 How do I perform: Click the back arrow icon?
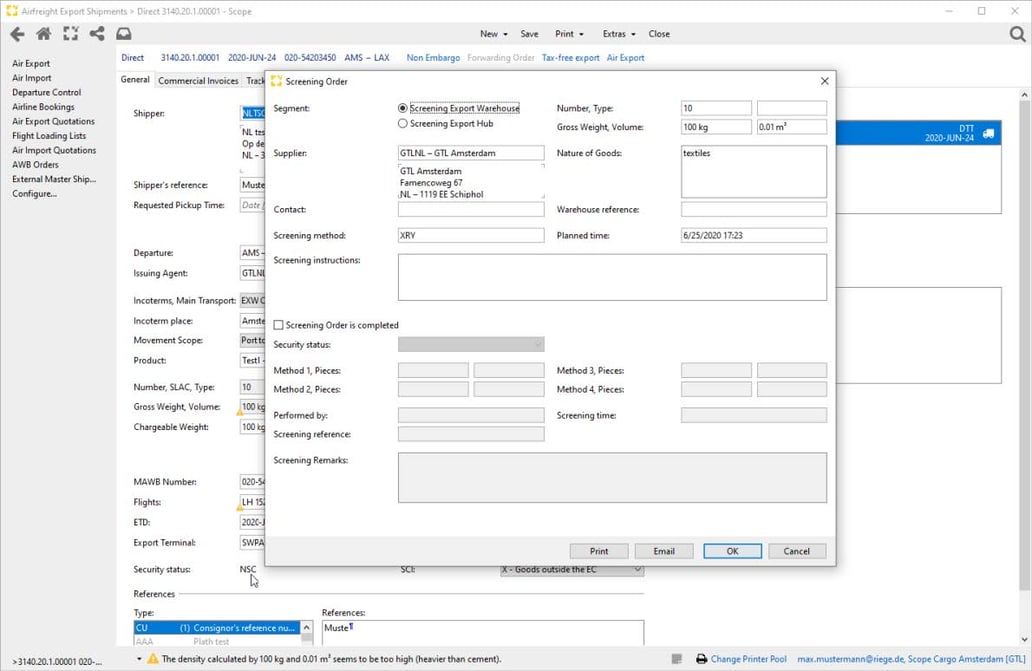17,34
